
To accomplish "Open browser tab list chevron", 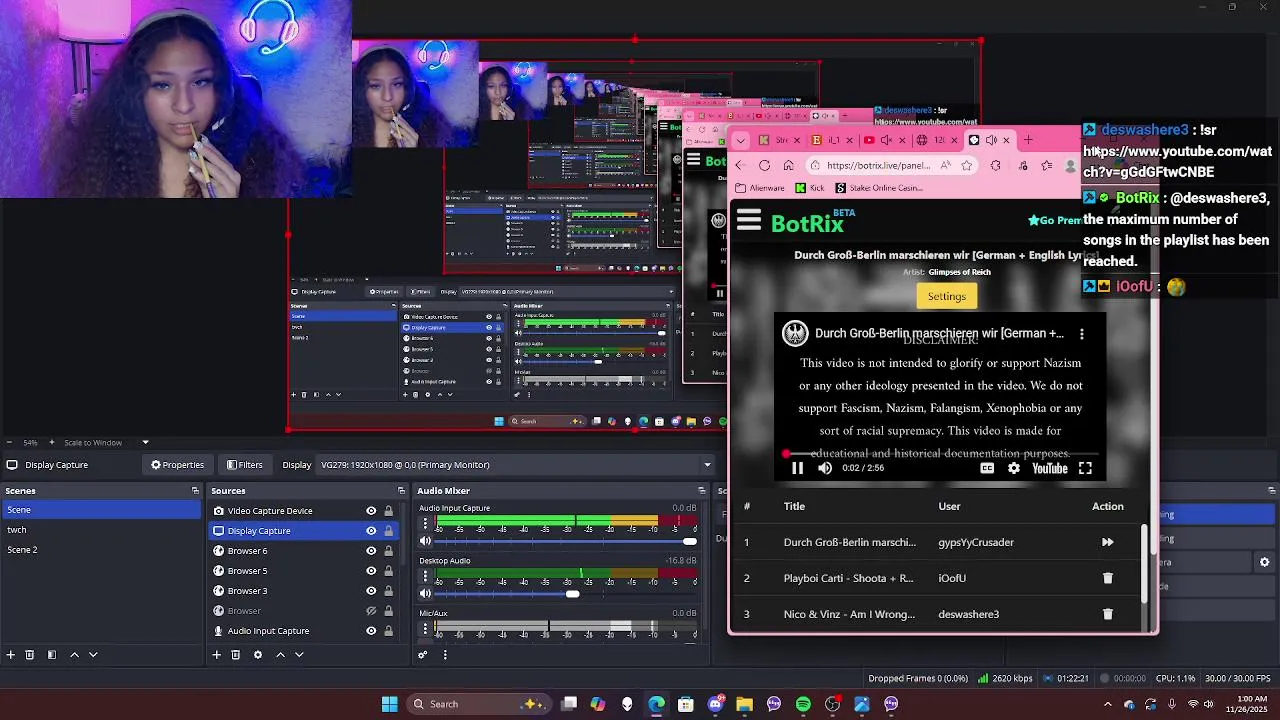I will pos(740,140).
